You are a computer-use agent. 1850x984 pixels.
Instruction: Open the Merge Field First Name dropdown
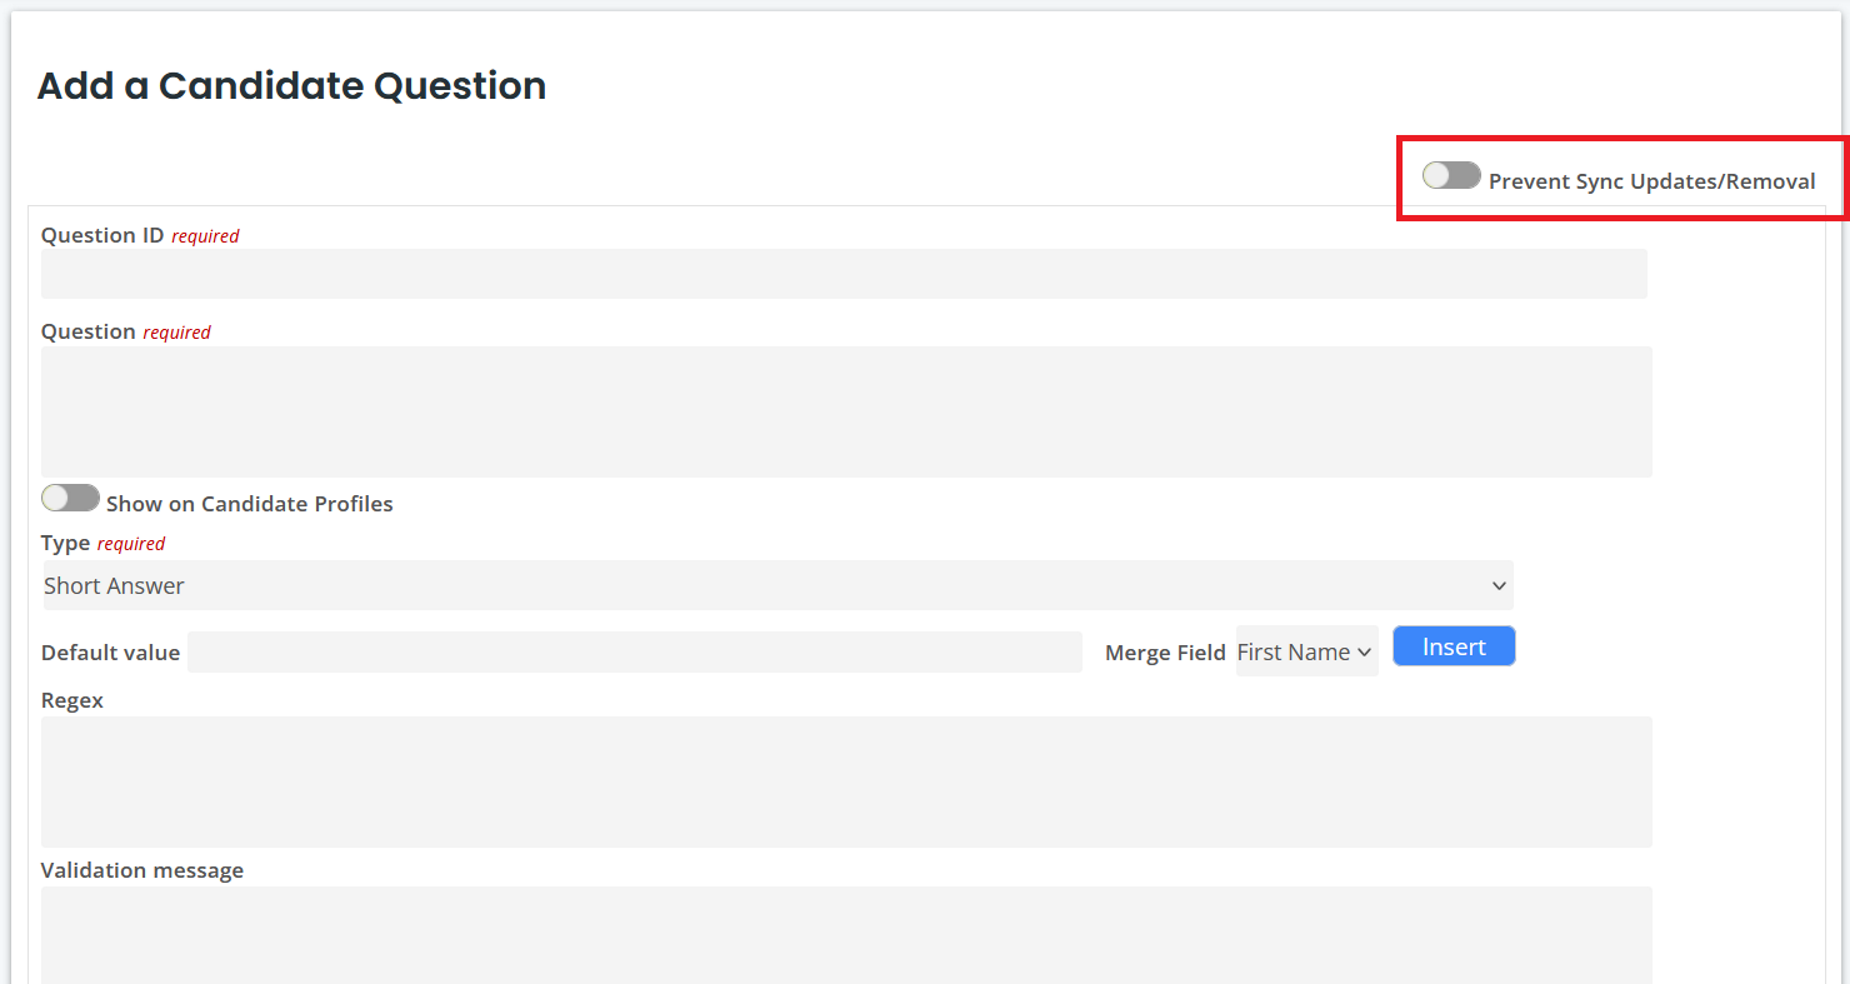[x=1305, y=652]
